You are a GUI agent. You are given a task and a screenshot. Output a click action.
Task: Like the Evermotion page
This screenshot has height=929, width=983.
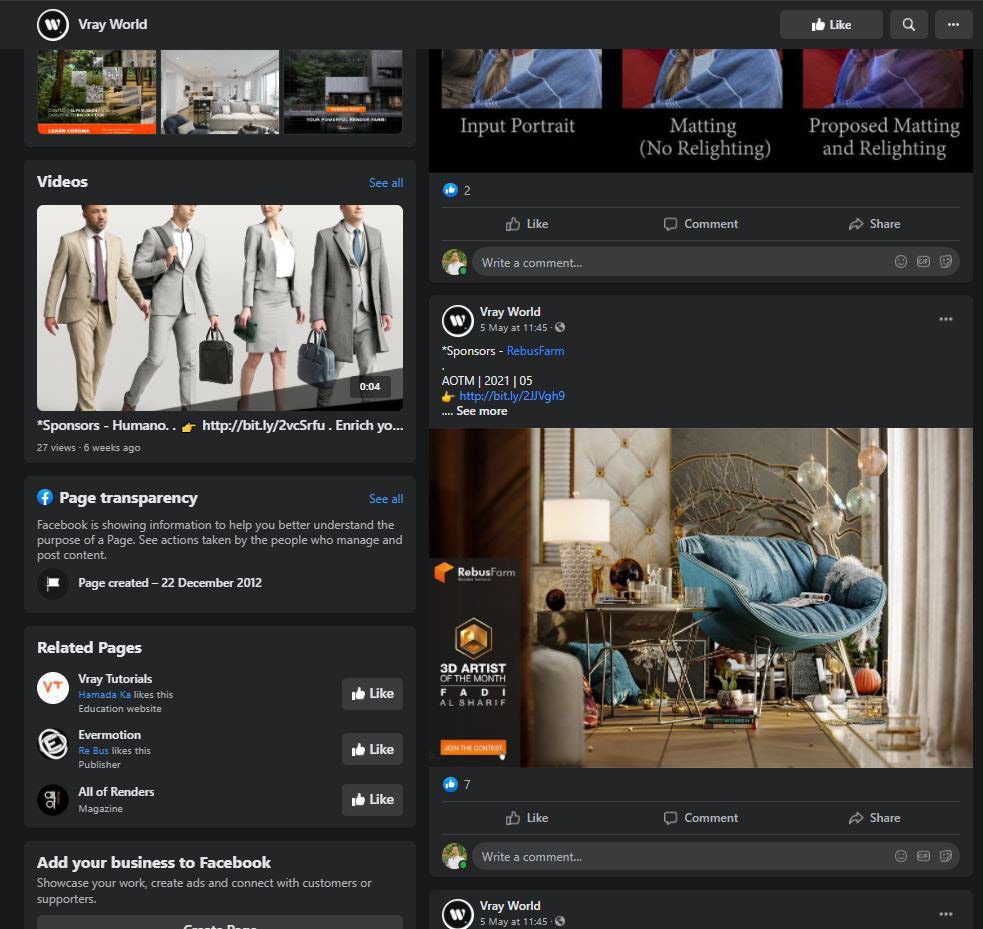tap(372, 749)
